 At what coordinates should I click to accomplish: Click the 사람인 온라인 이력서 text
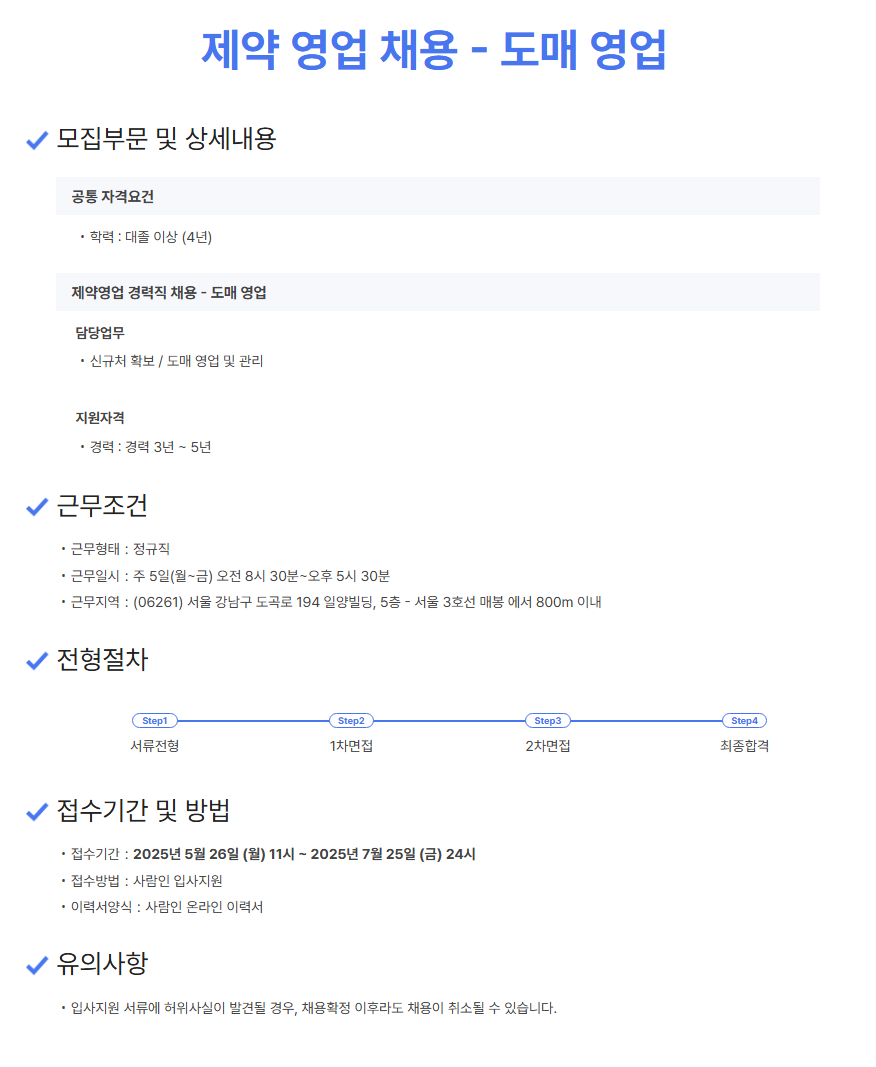[204, 907]
